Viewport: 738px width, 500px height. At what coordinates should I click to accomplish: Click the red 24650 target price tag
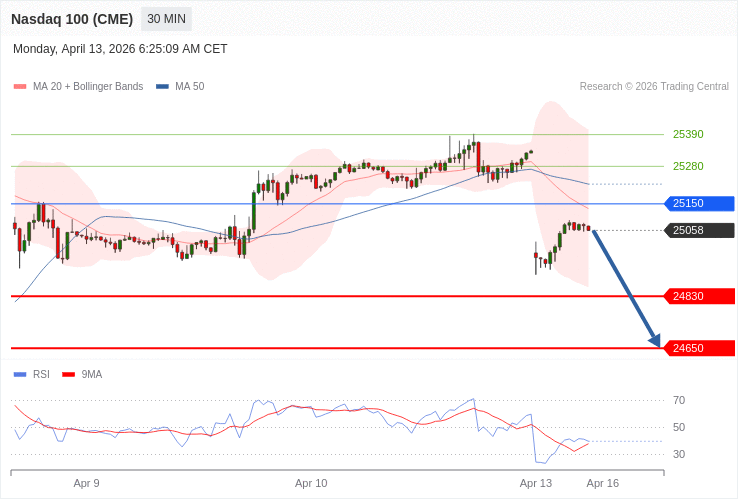pyautogui.click(x=699, y=348)
